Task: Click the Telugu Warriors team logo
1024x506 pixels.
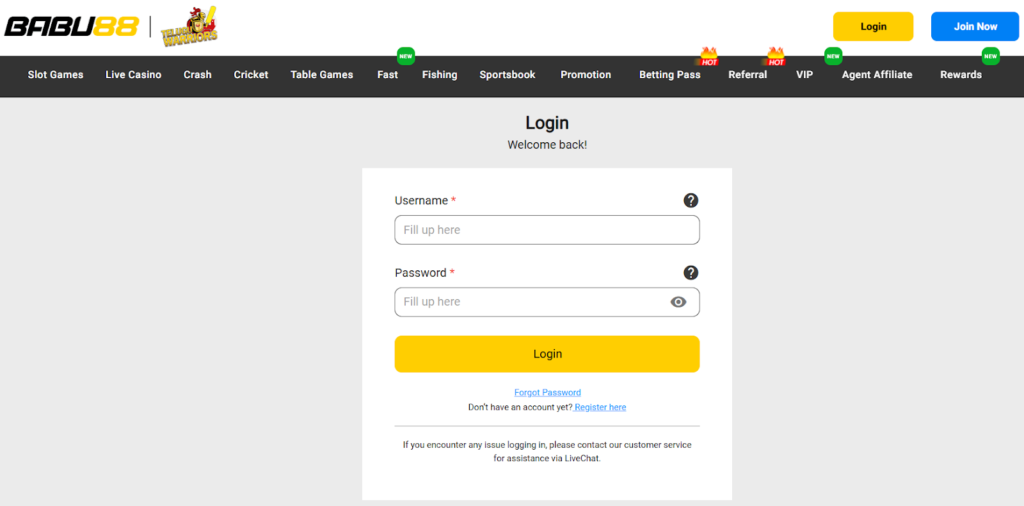Action: [188, 27]
